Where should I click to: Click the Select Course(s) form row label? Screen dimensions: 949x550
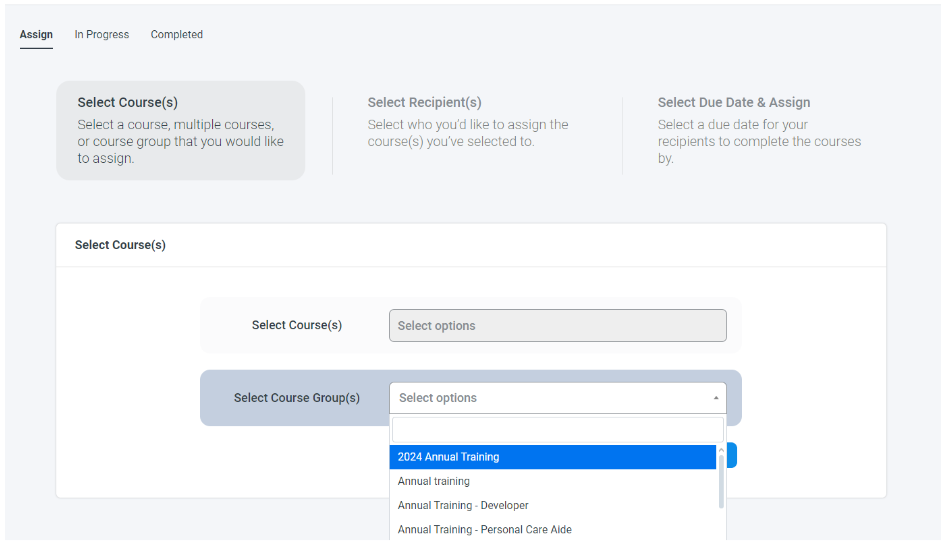[x=296, y=326]
